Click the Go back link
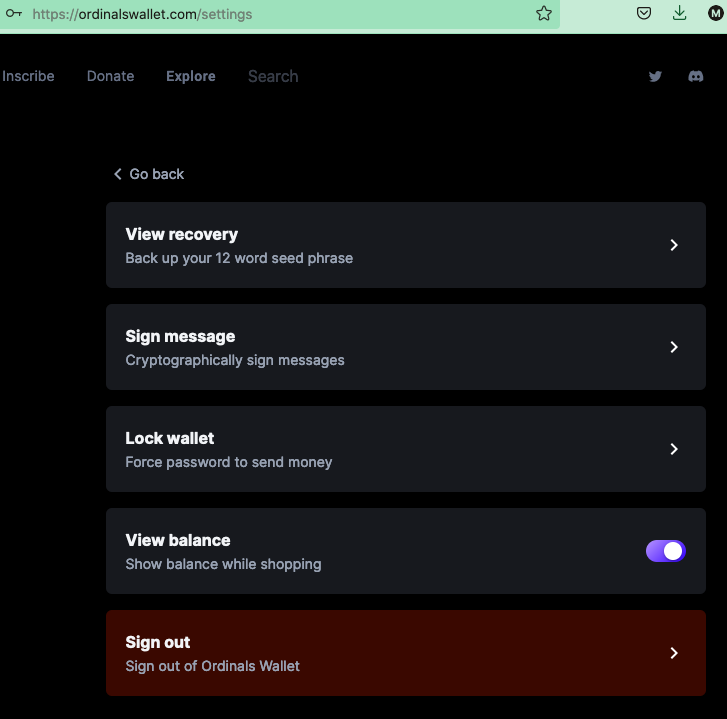Screen dimensions: 727x719 coord(149,174)
